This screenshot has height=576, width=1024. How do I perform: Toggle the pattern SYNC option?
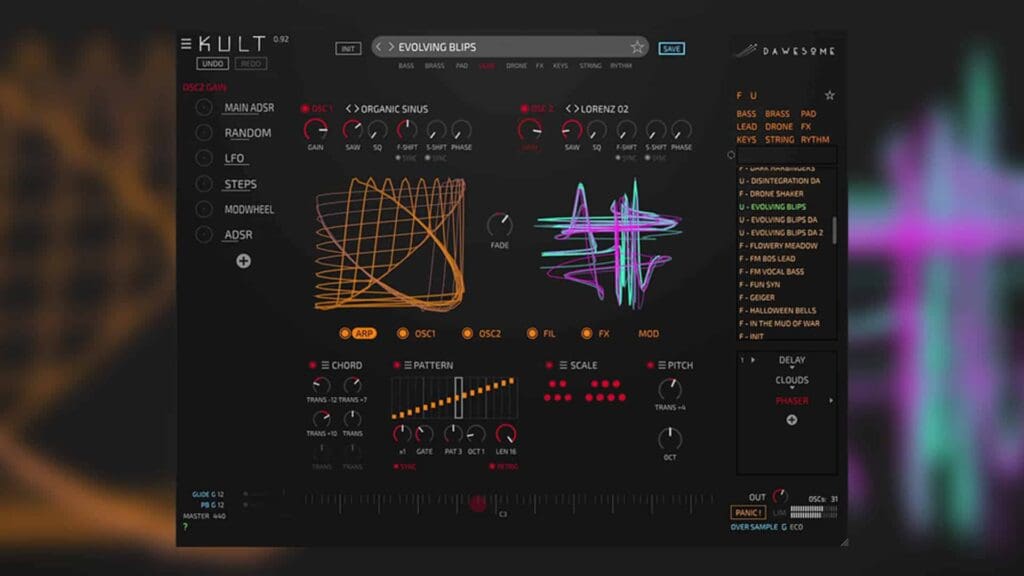404,466
